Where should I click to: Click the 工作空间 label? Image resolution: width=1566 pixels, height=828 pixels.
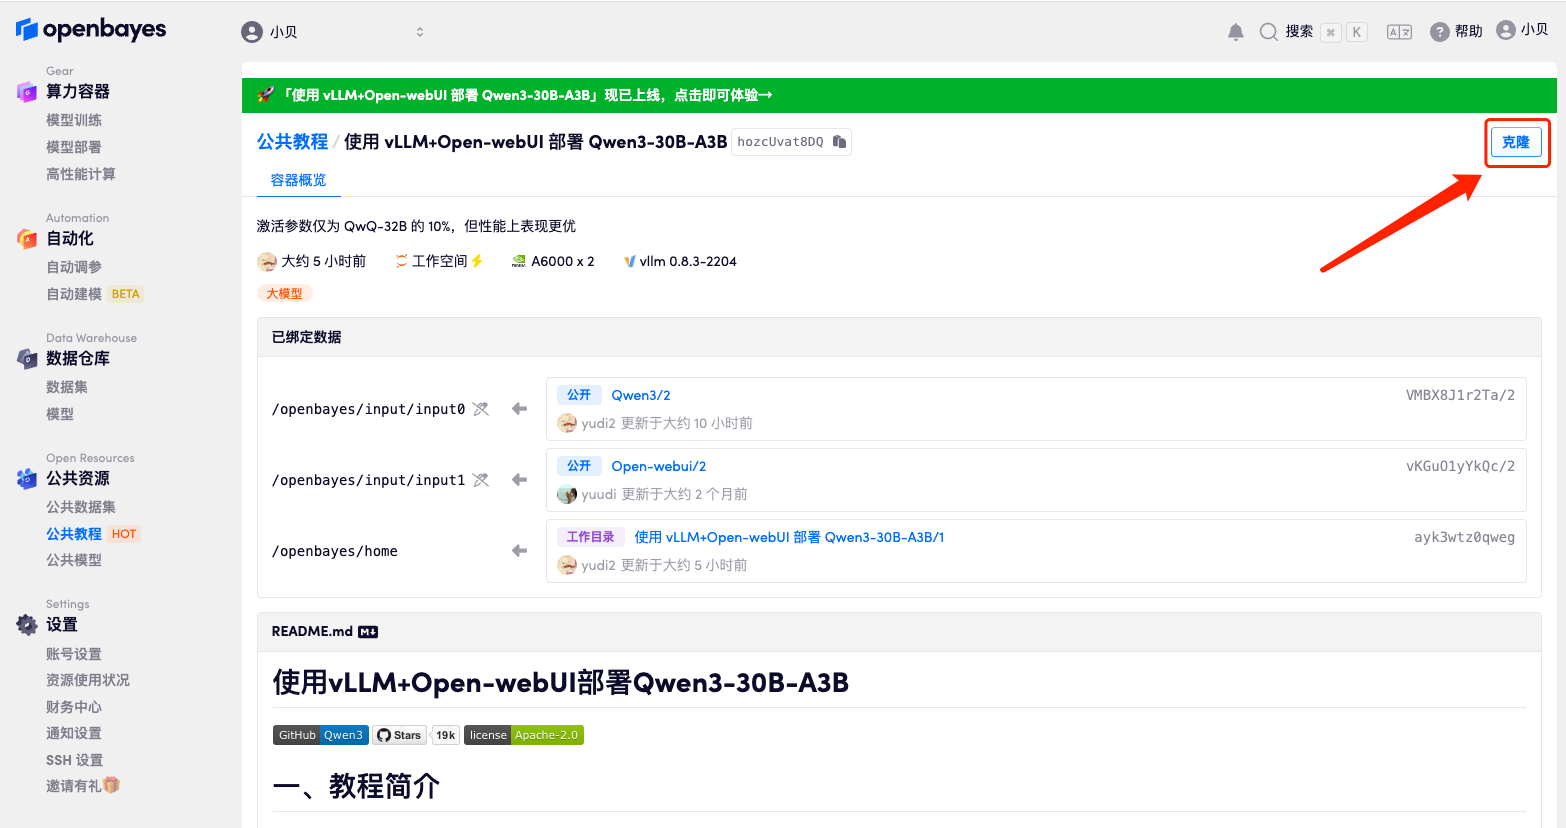(x=440, y=261)
